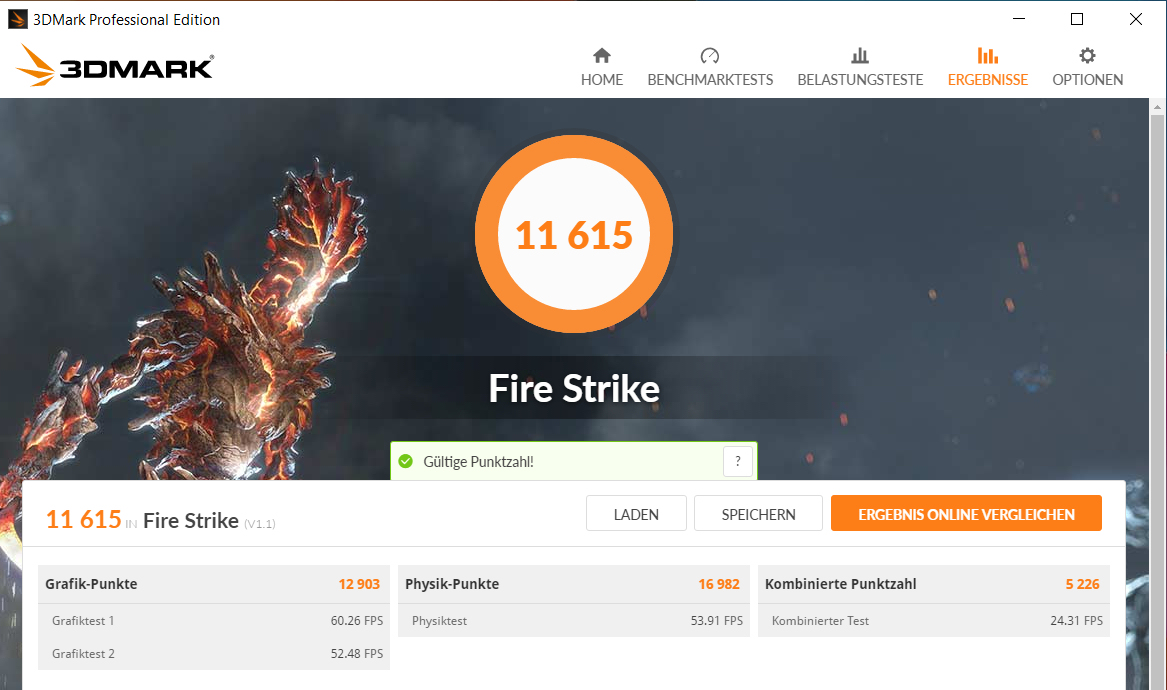Image resolution: width=1167 pixels, height=690 pixels.
Task: Open help with the question mark button
Action: coord(737,461)
